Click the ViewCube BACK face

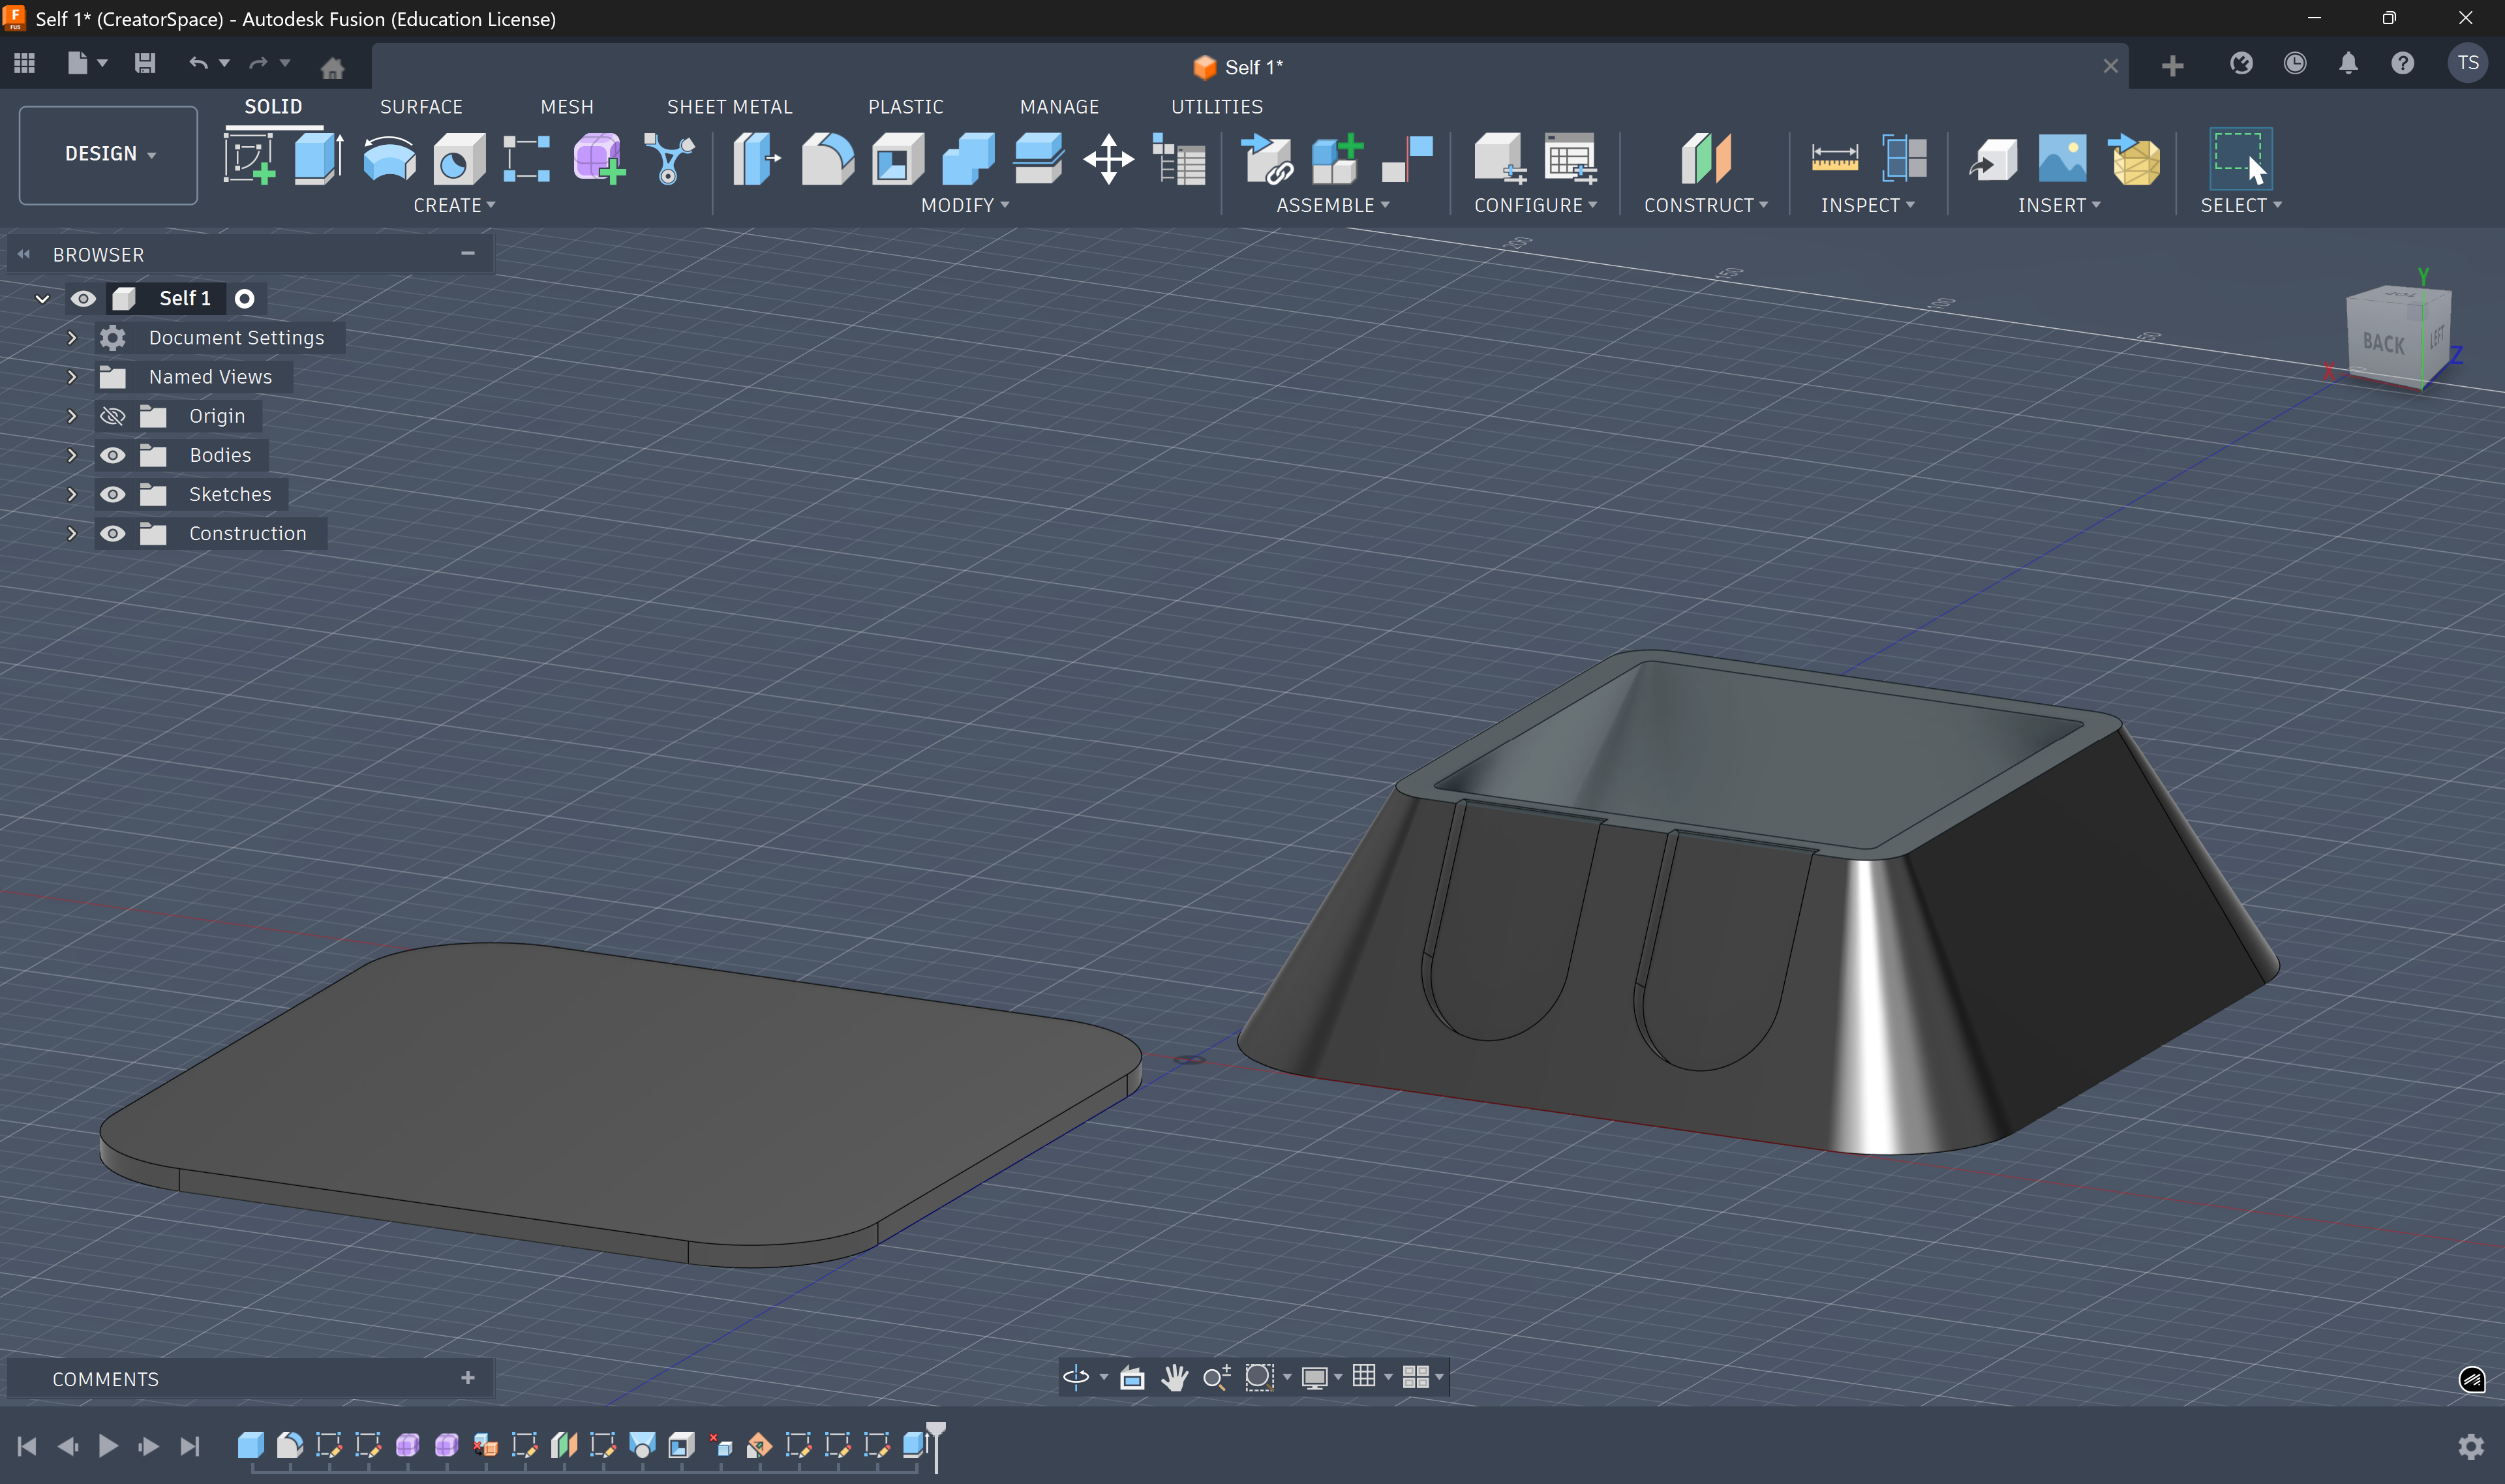pos(2383,343)
